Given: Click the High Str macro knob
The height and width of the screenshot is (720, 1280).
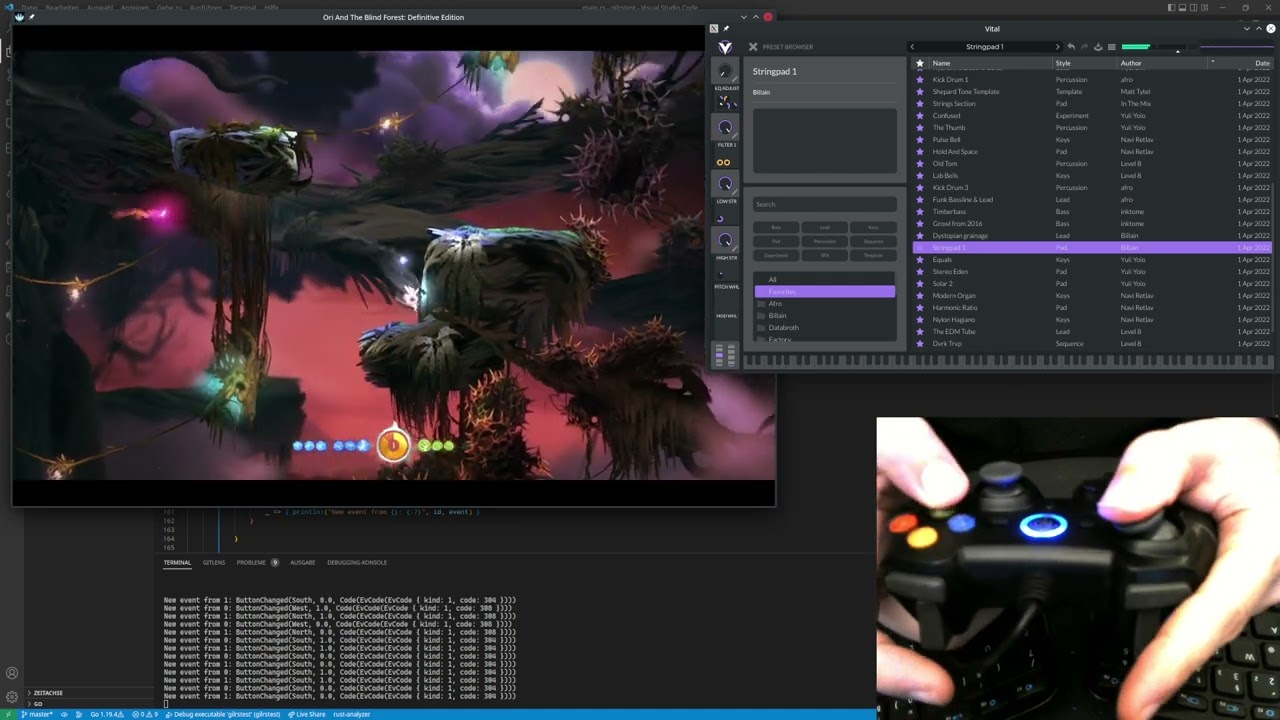Looking at the screenshot, I should (726, 240).
